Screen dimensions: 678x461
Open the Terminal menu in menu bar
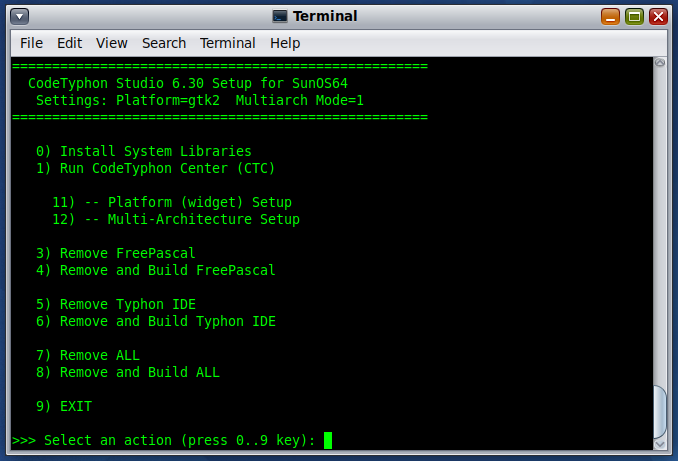pos(228,43)
